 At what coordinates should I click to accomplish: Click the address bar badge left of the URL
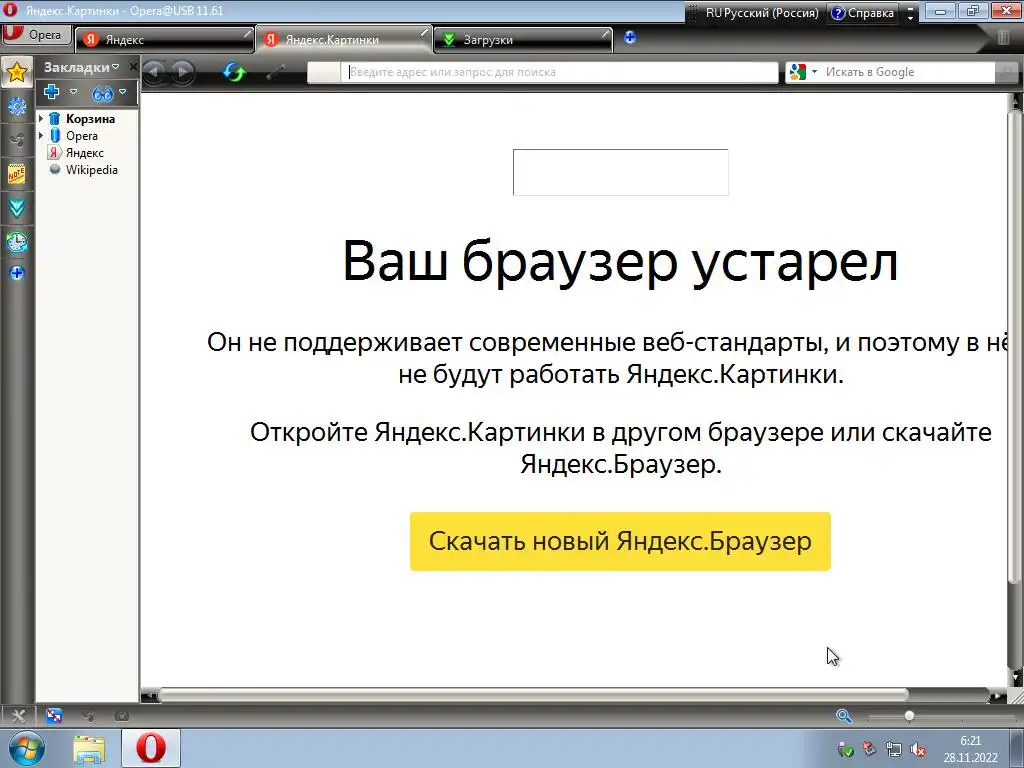coord(324,72)
